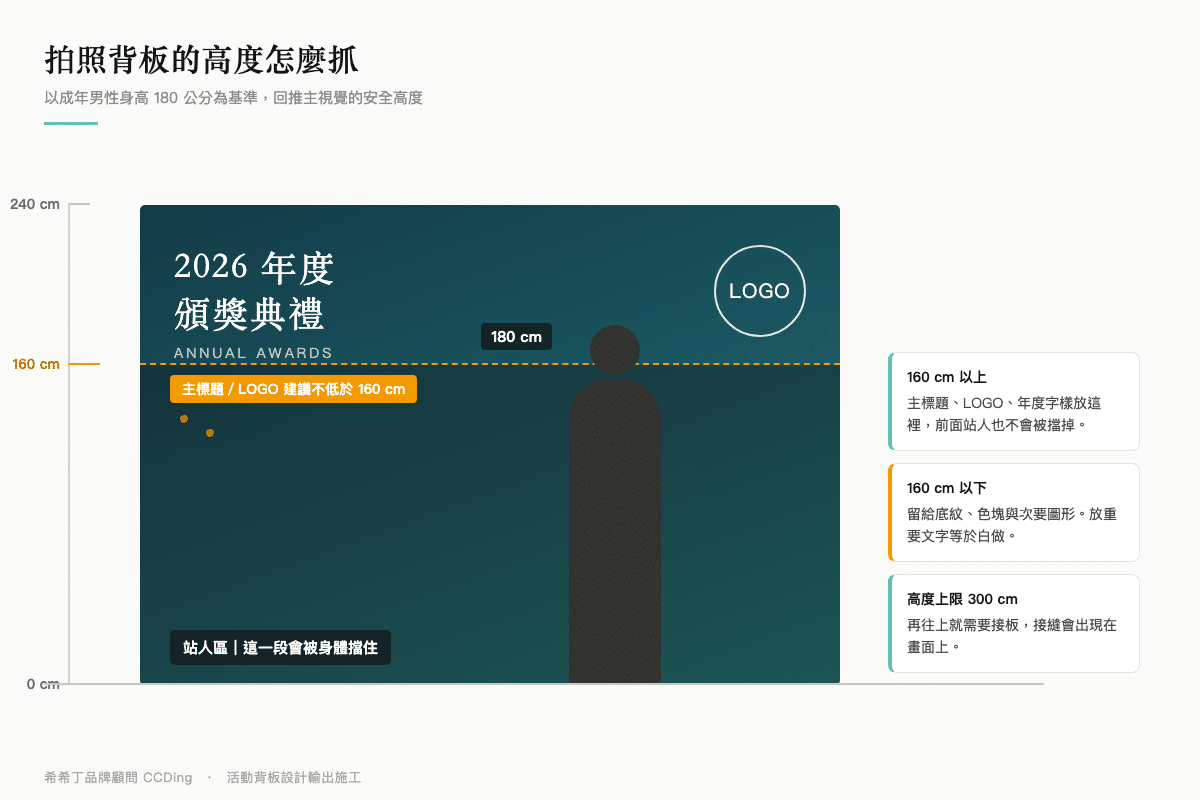The image size is (1200, 800).
Task: Click the 站人區 standing zone label
Action: 280,648
